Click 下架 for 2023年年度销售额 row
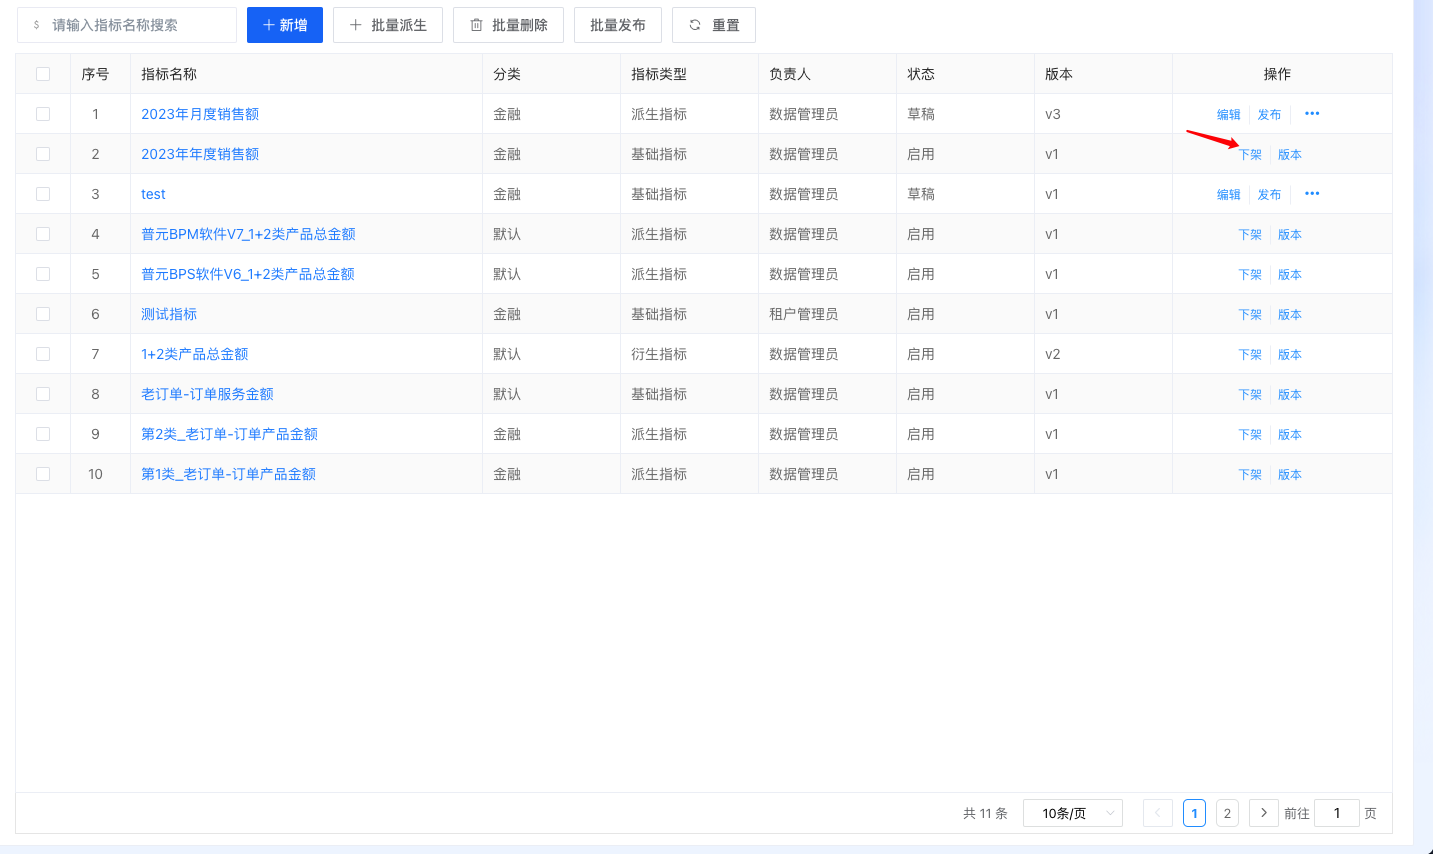The height and width of the screenshot is (854, 1433). coord(1250,155)
